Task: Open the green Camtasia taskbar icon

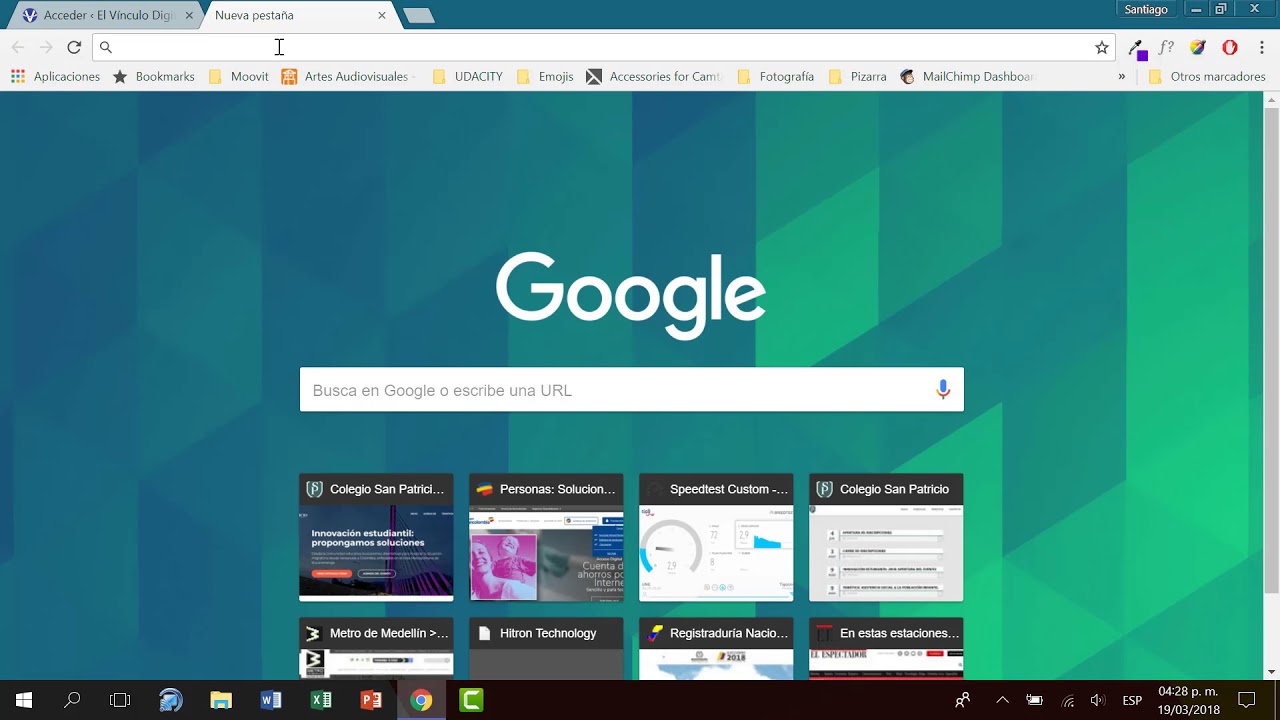Action: pos(471,700)
